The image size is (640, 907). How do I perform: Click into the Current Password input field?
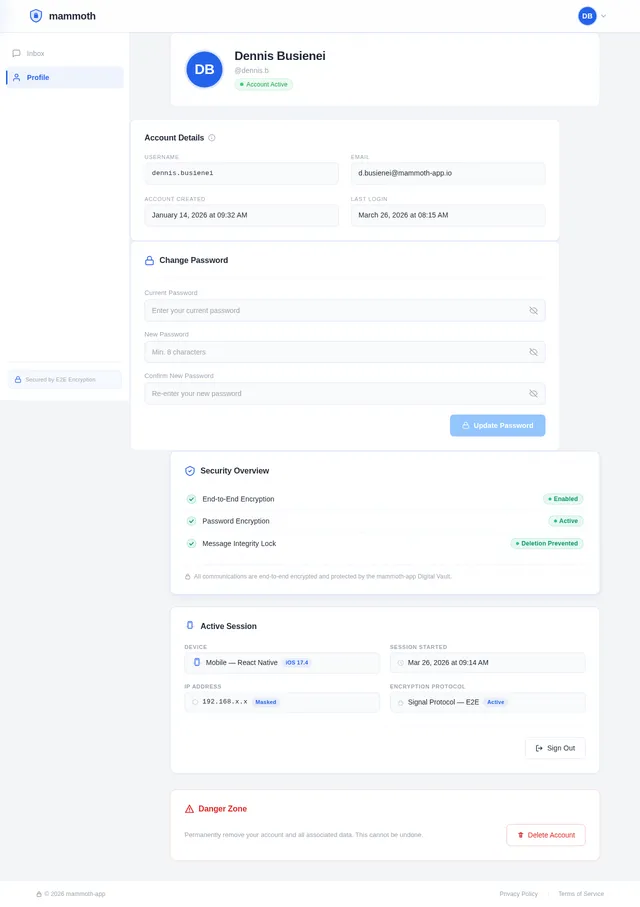(x=335, y=311)
